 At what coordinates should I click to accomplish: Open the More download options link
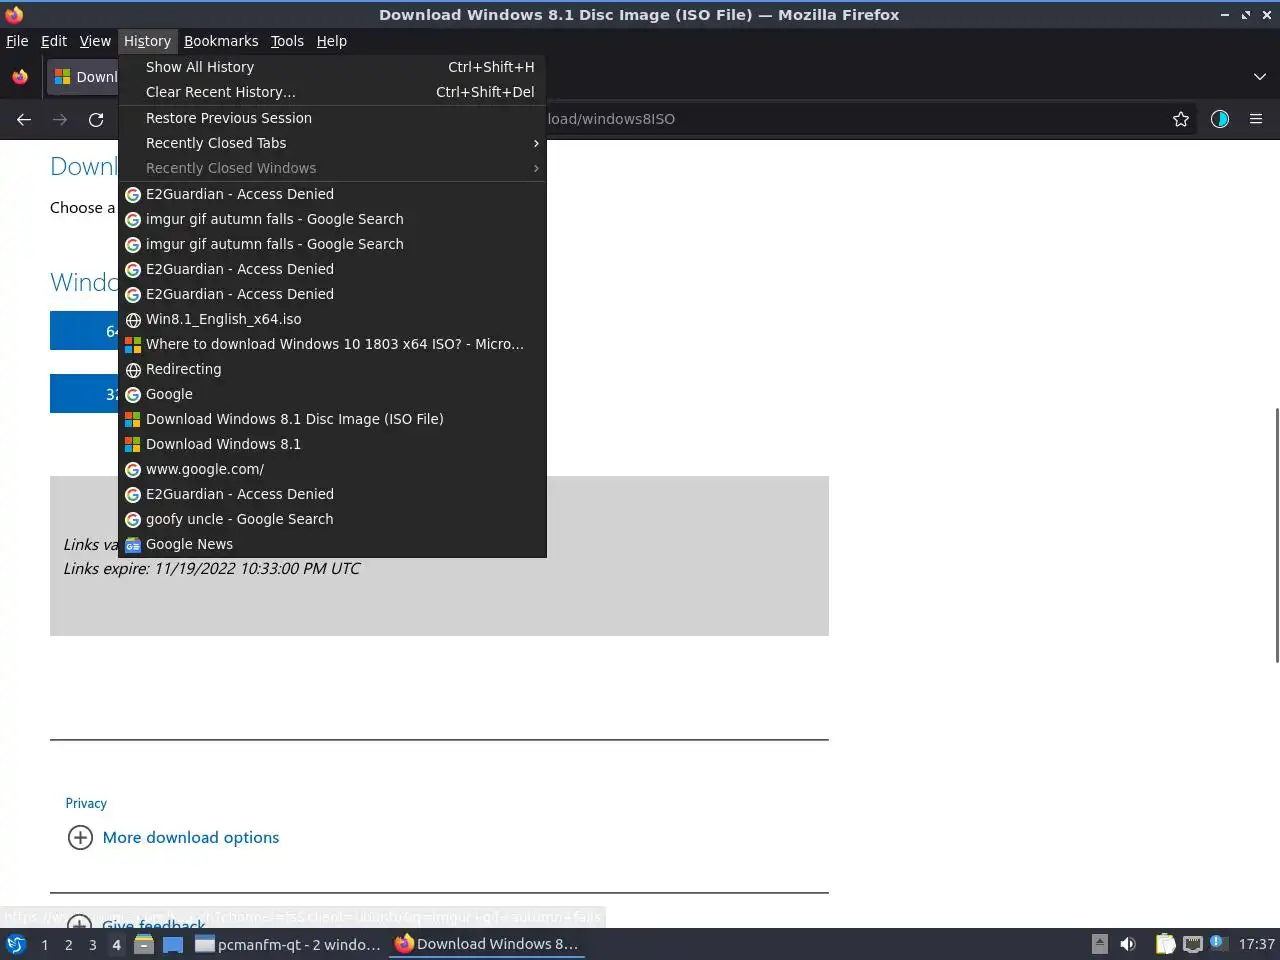coord(191,838)
